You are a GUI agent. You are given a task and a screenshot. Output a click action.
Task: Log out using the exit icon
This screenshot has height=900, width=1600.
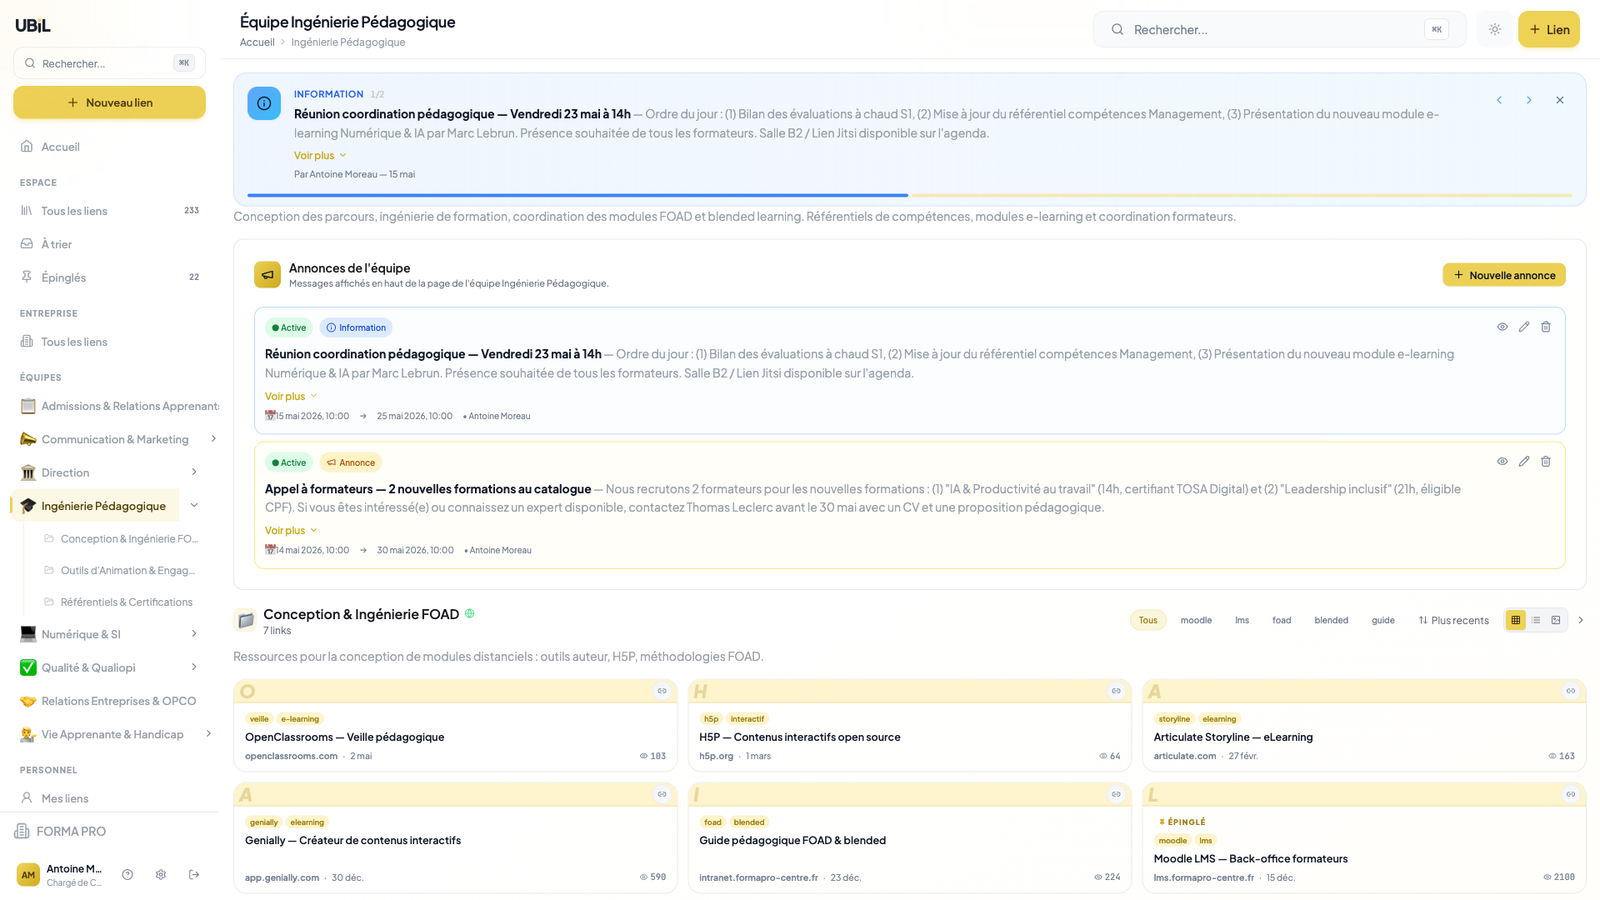pyautogui.click(x=194, y=875)
